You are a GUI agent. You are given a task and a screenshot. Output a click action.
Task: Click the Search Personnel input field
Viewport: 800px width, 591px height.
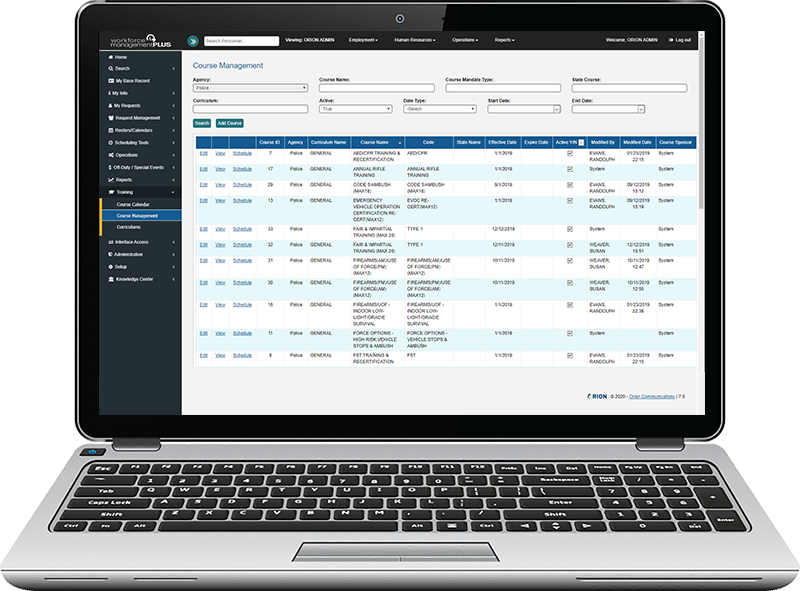241,41
